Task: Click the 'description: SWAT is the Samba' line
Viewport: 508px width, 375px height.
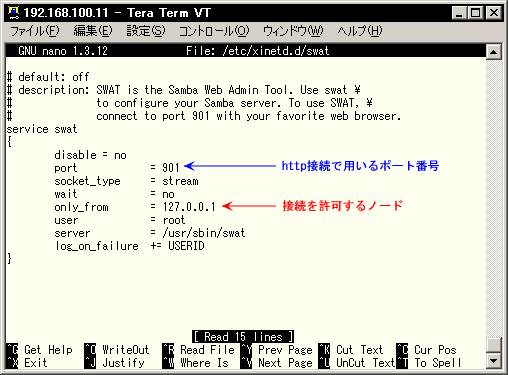Action: [184, 90]
